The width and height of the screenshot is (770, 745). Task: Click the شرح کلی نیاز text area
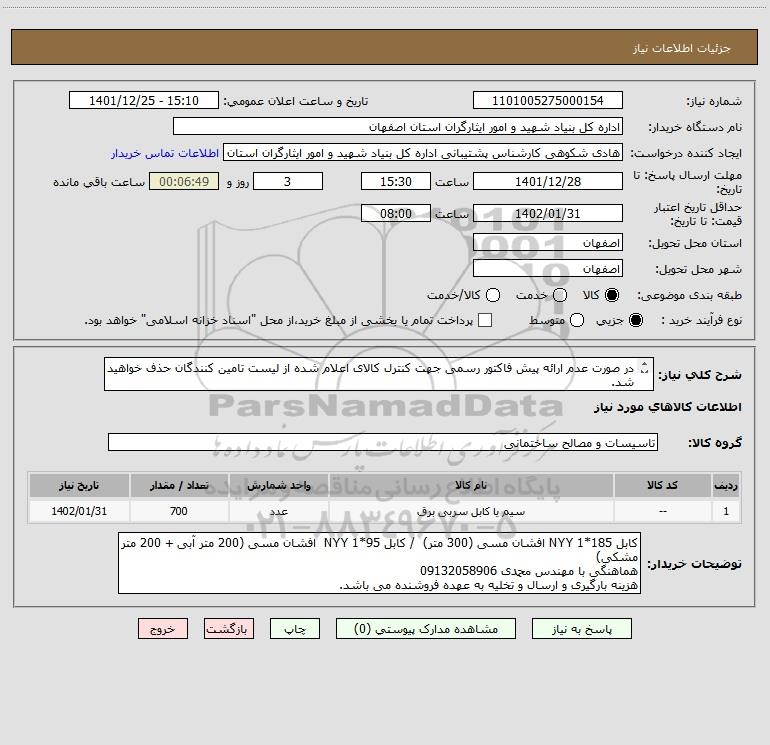pos(379,374)
